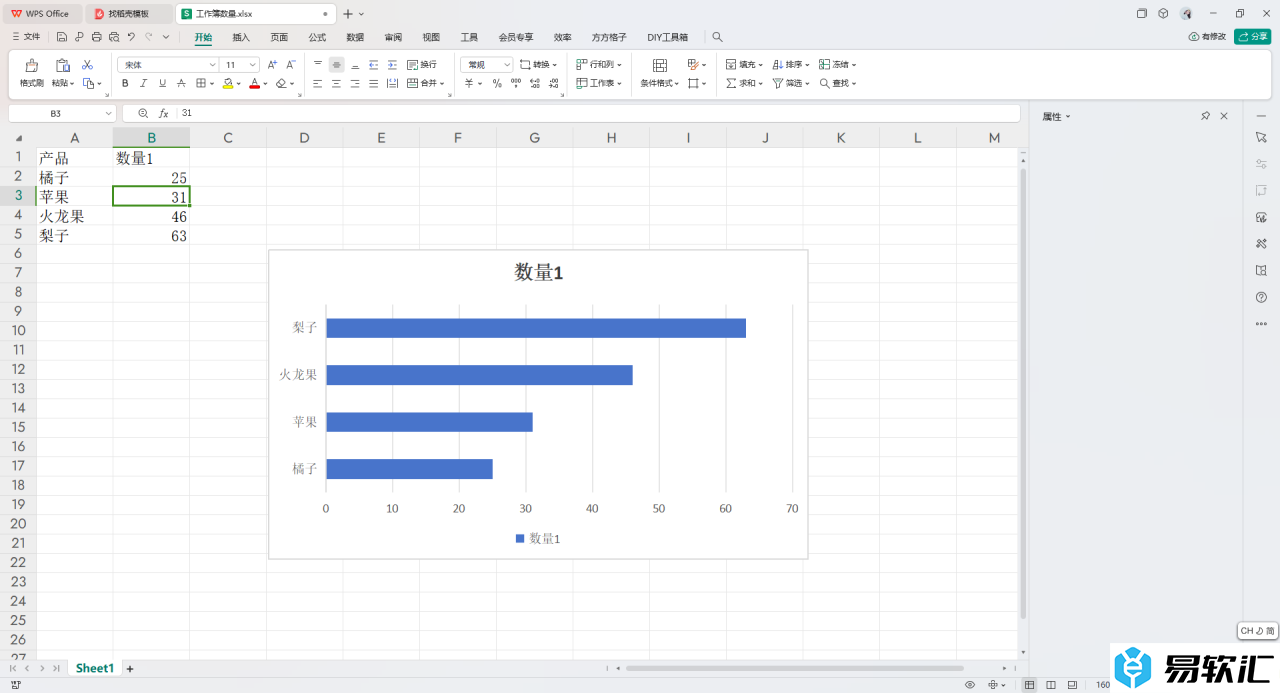Screen dimensions: 1280x693
Task: Add a new sheet with plus button
Action: [x=130, y=668]
